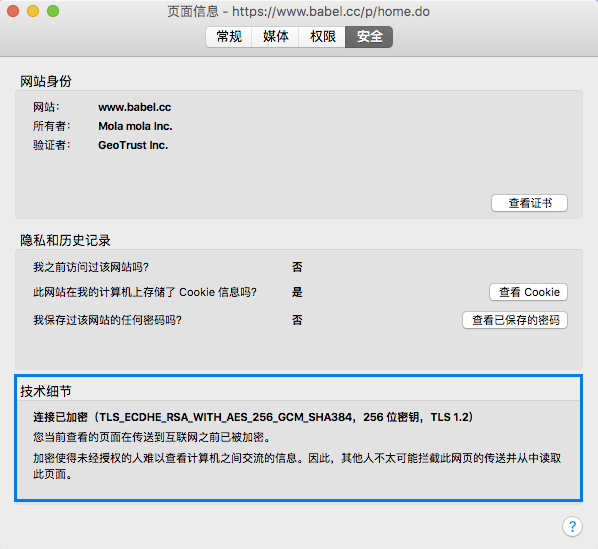Image resolution: width=598 pixels, height=549 pixels.
Task: Open 查看已保存的密码 button
Action: point(515,320)
